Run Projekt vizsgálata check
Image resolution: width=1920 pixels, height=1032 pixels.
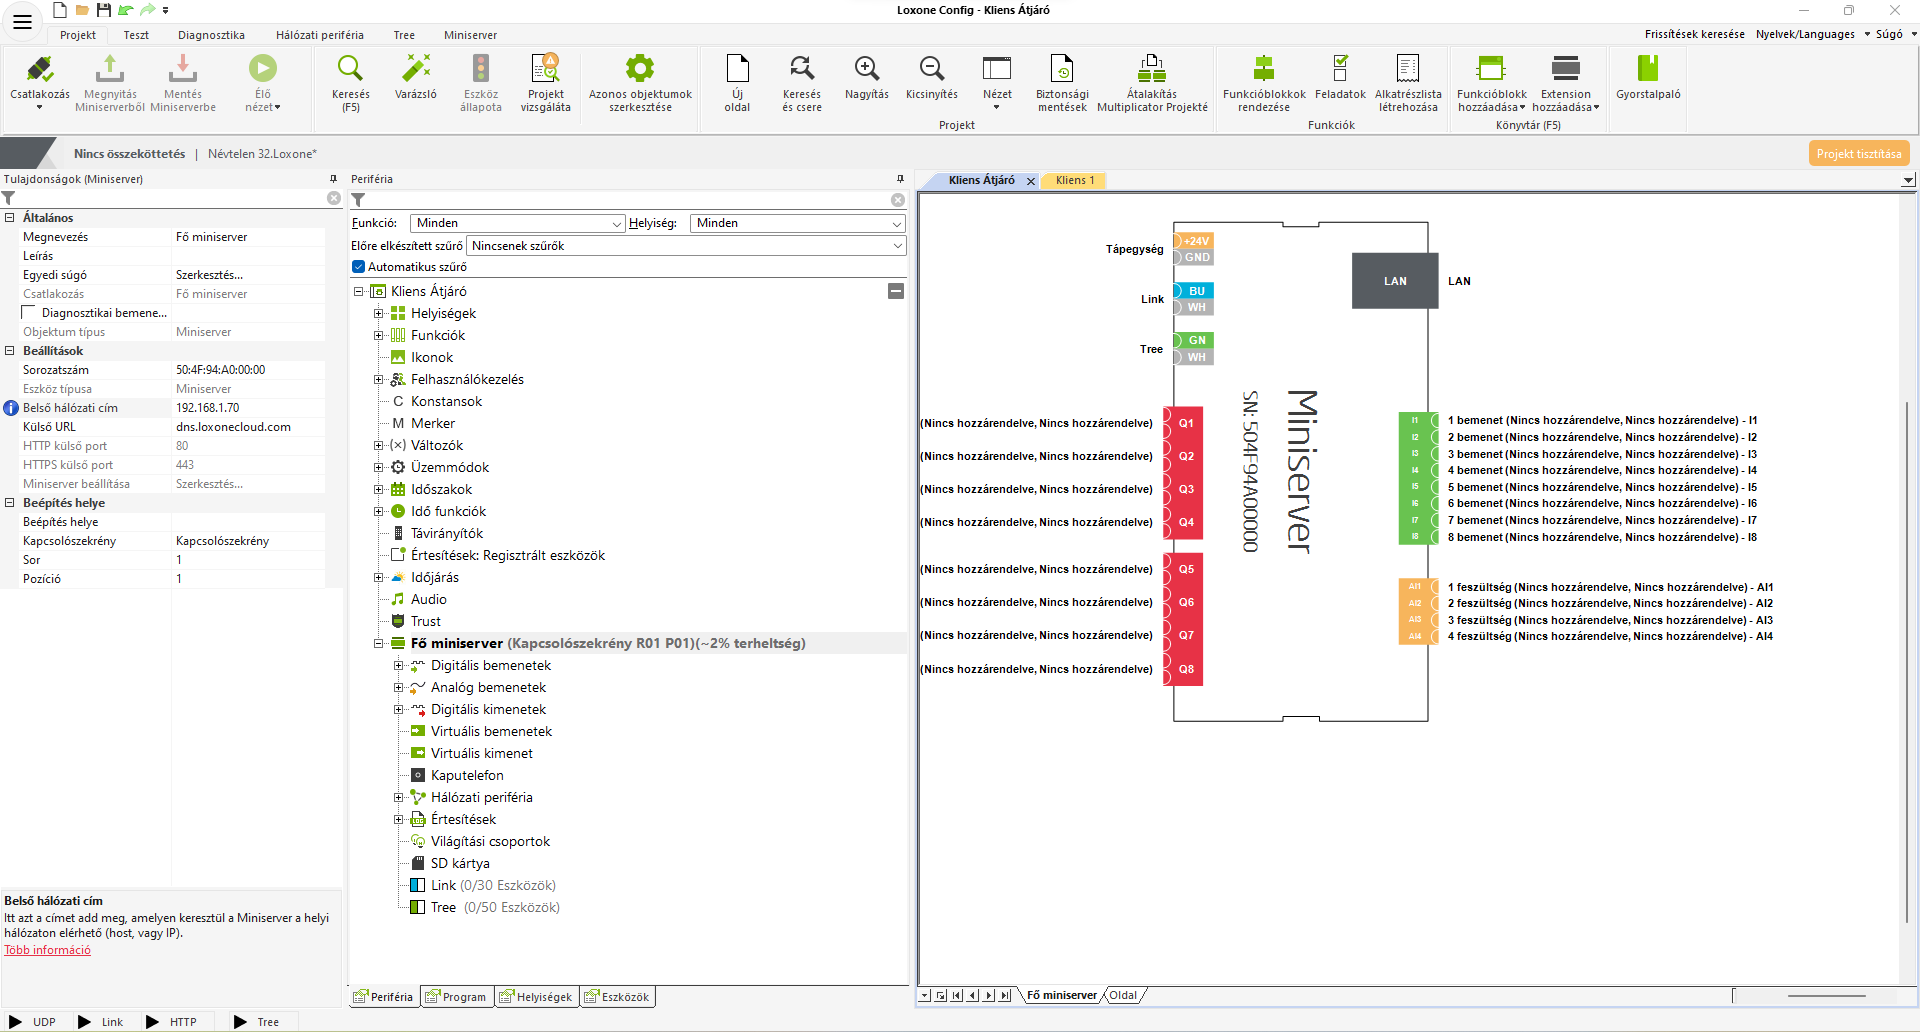[545, 68]
